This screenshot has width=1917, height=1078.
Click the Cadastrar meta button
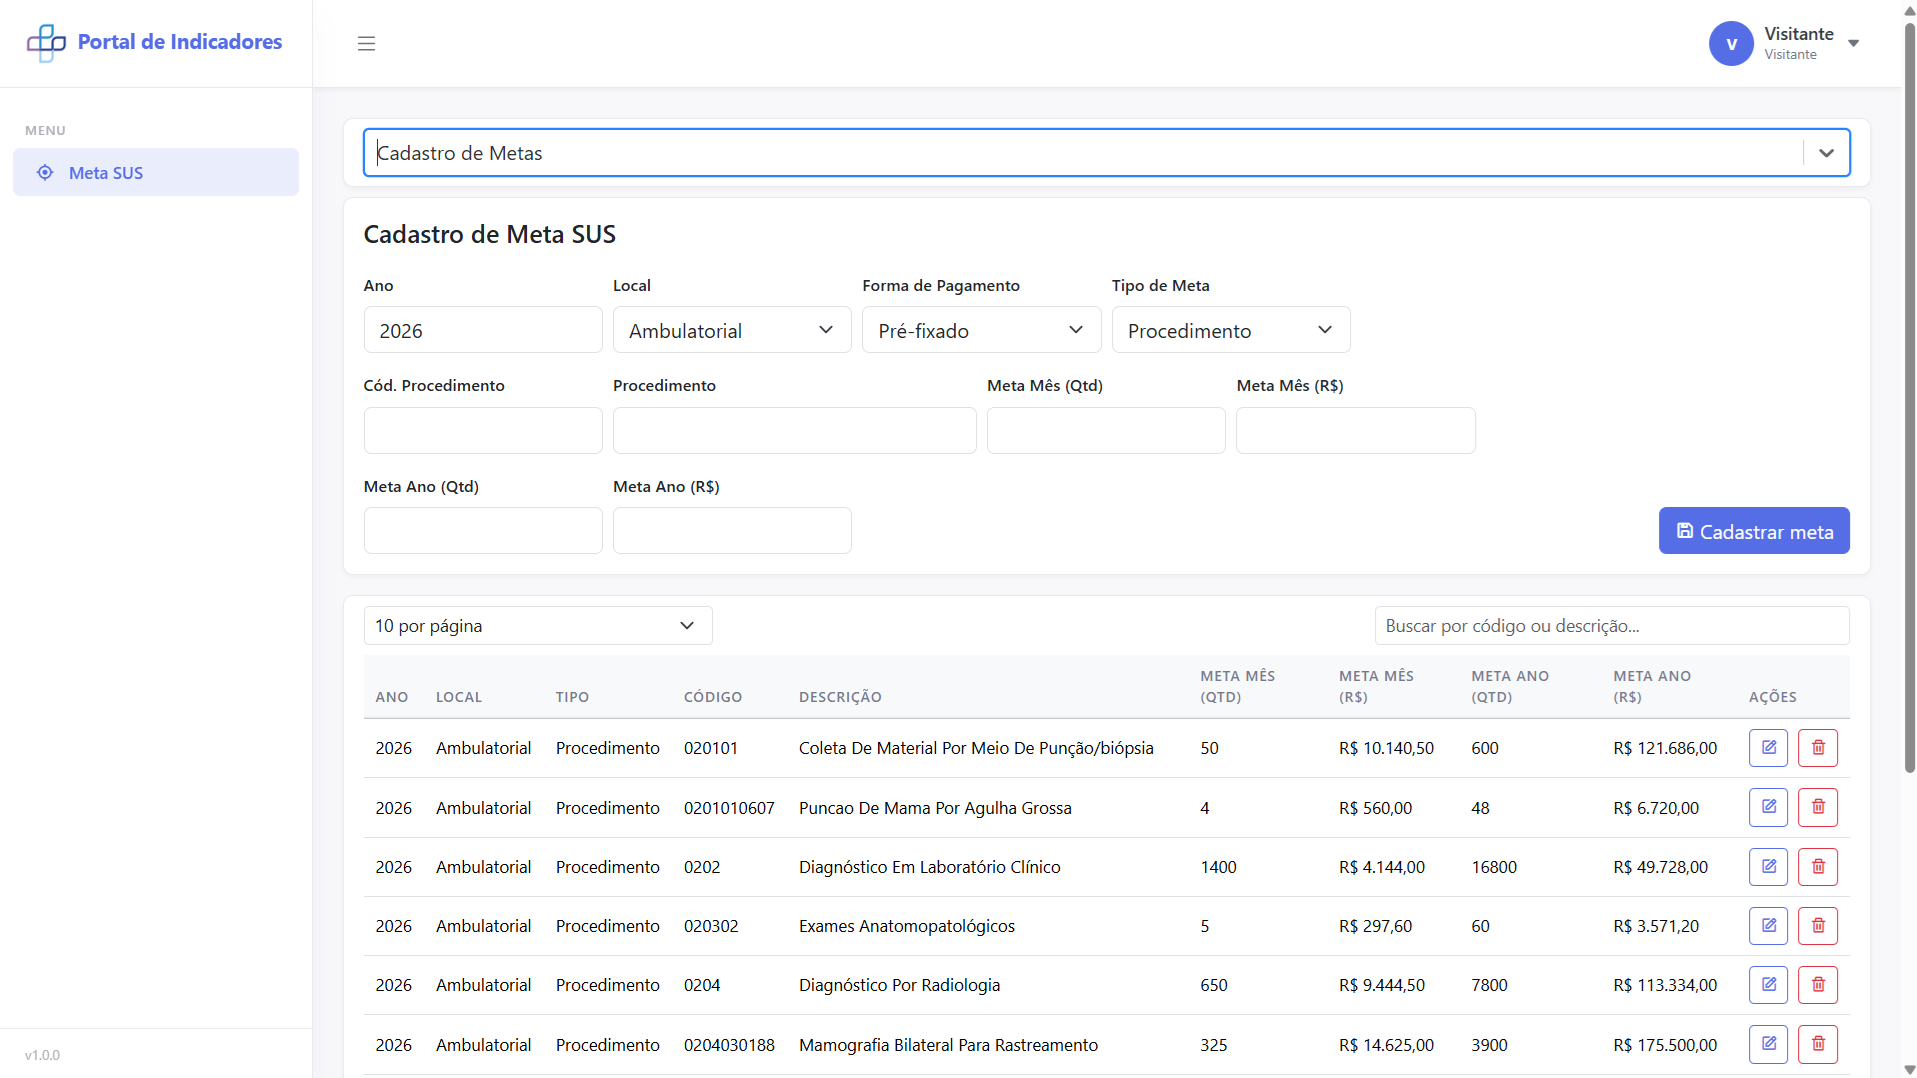pyautogui.click(x=1754, y=531)
